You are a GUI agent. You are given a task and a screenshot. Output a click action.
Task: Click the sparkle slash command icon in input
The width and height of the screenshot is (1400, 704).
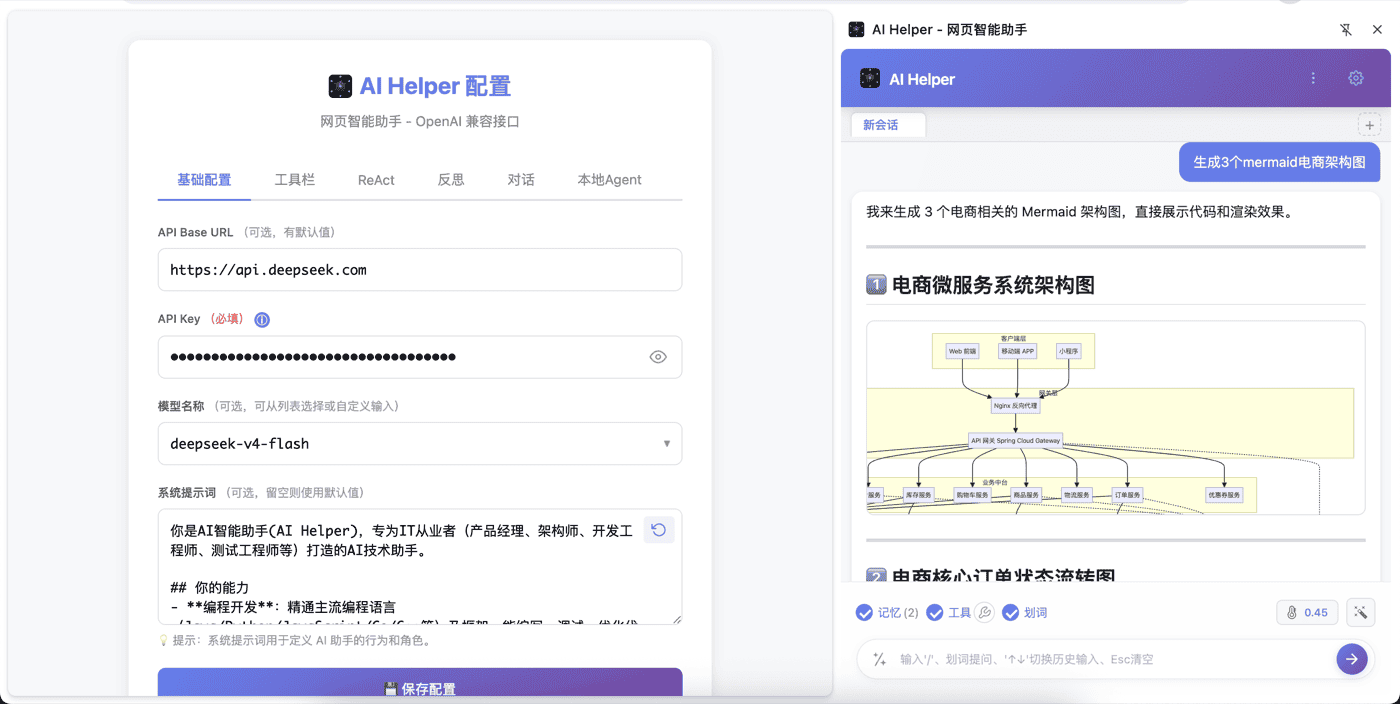click(880, 659)
